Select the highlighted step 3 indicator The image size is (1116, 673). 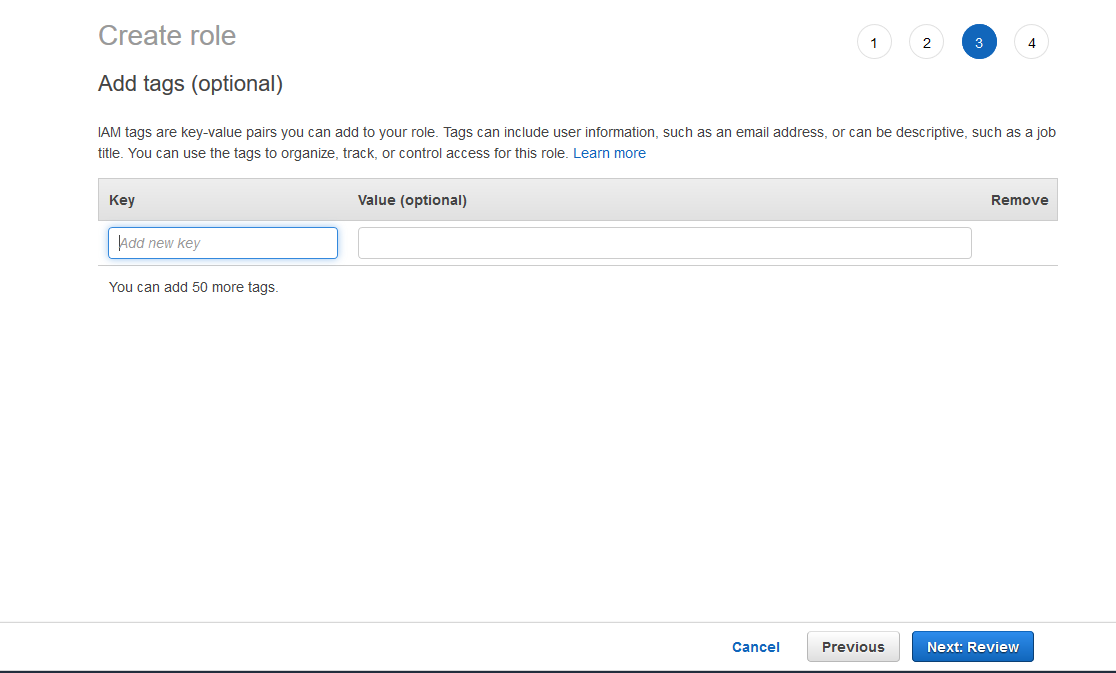click(979, 43)
